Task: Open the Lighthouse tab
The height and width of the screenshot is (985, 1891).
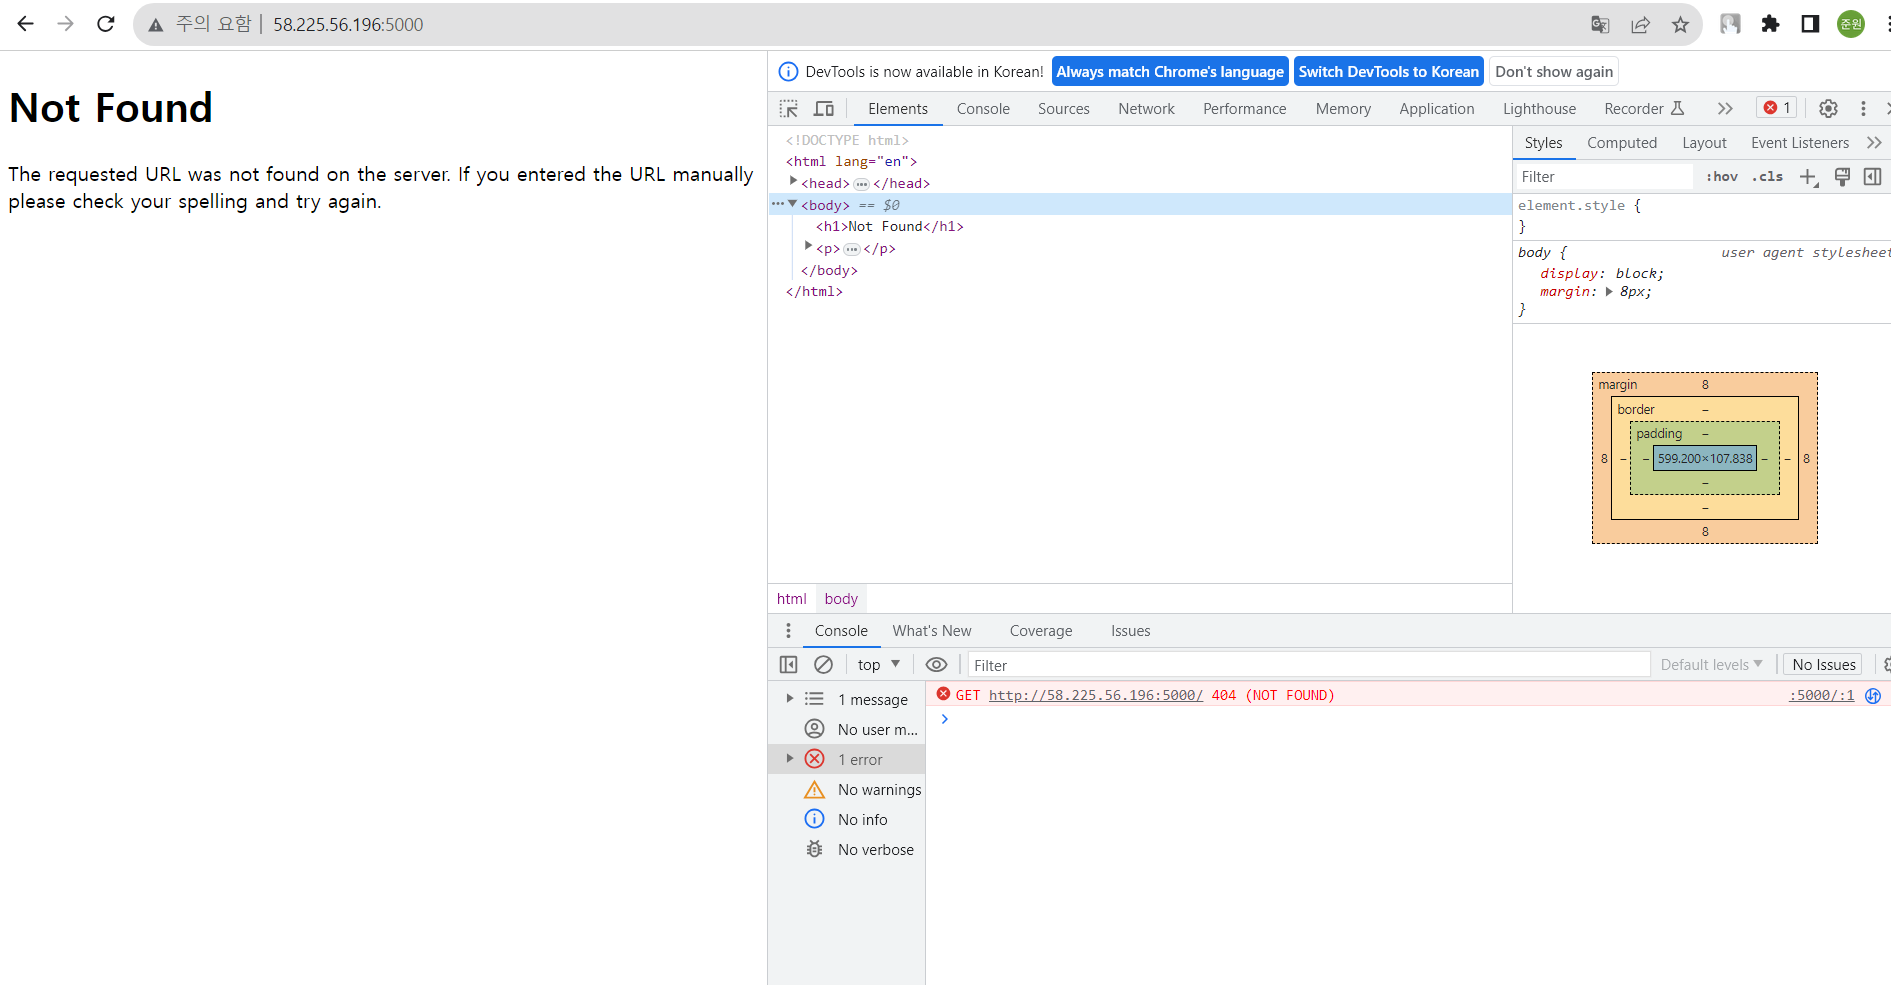Action: 1539,109
